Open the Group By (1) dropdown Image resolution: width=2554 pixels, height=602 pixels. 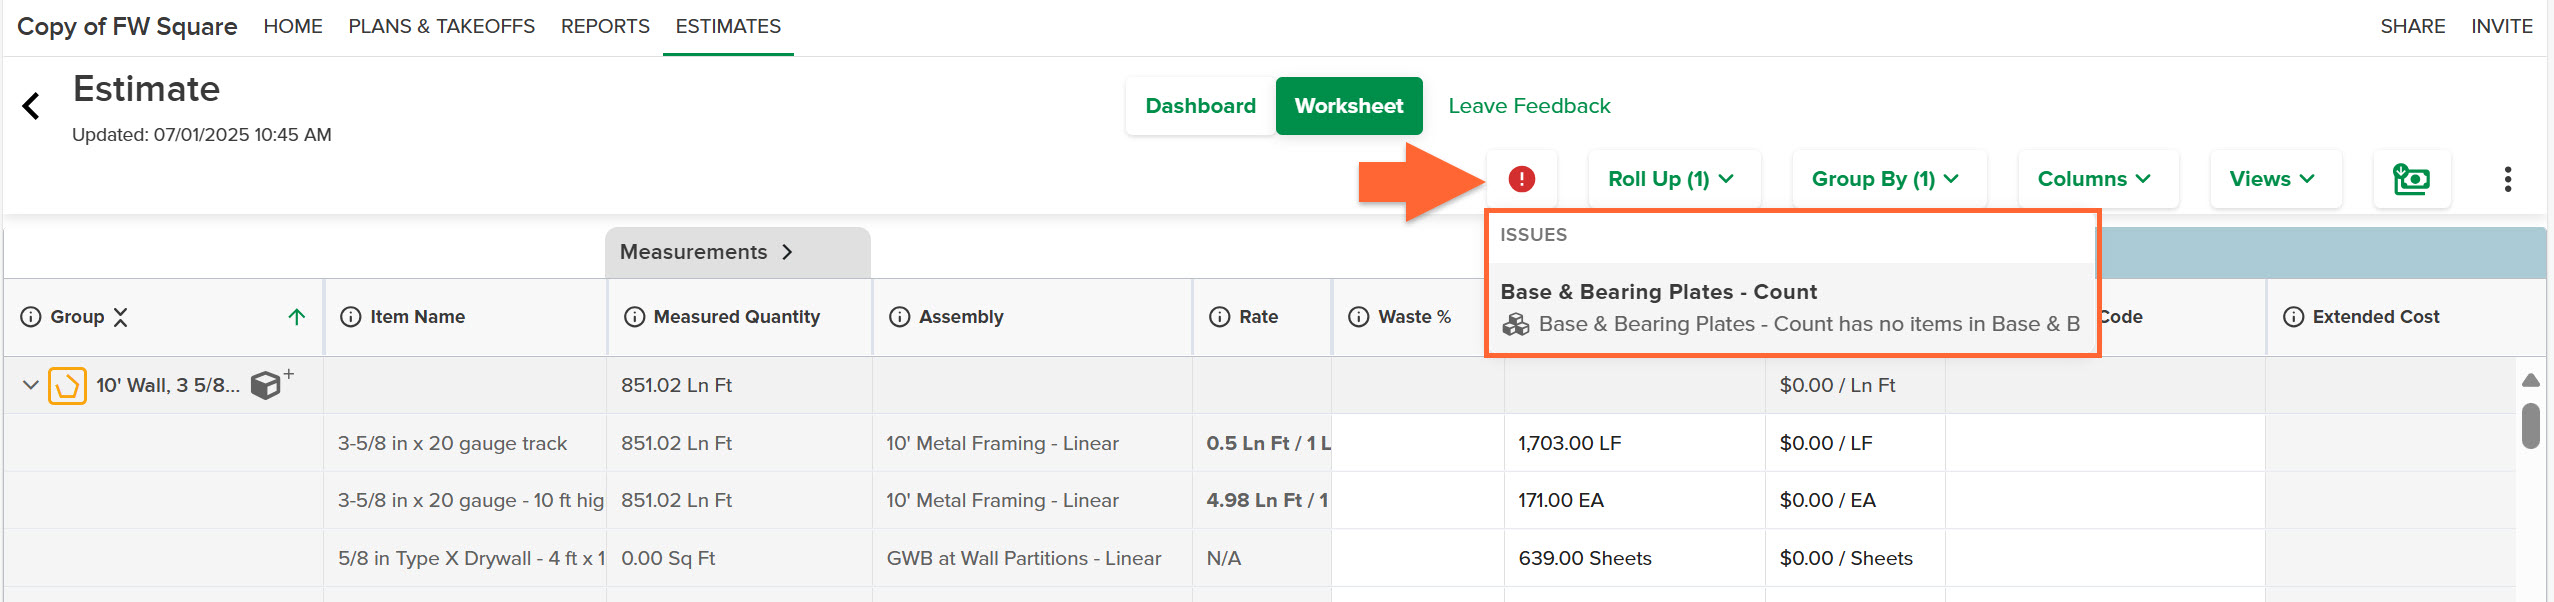(x=1886, y=179)
